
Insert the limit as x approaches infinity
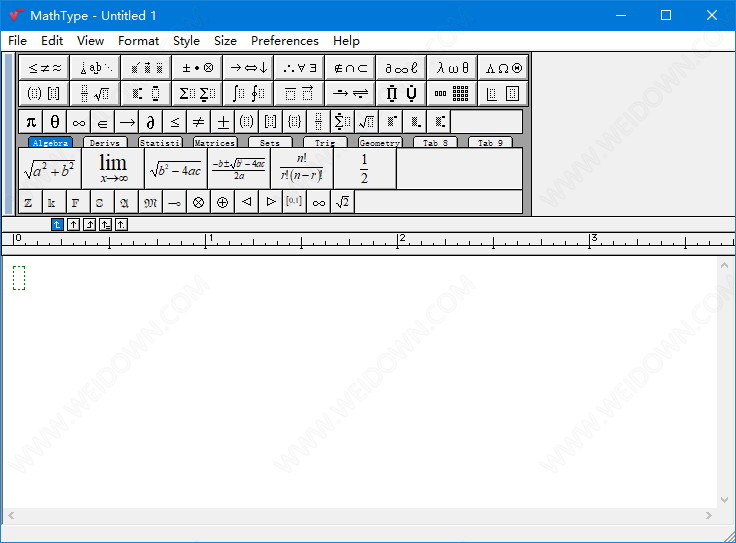point(113,169)
